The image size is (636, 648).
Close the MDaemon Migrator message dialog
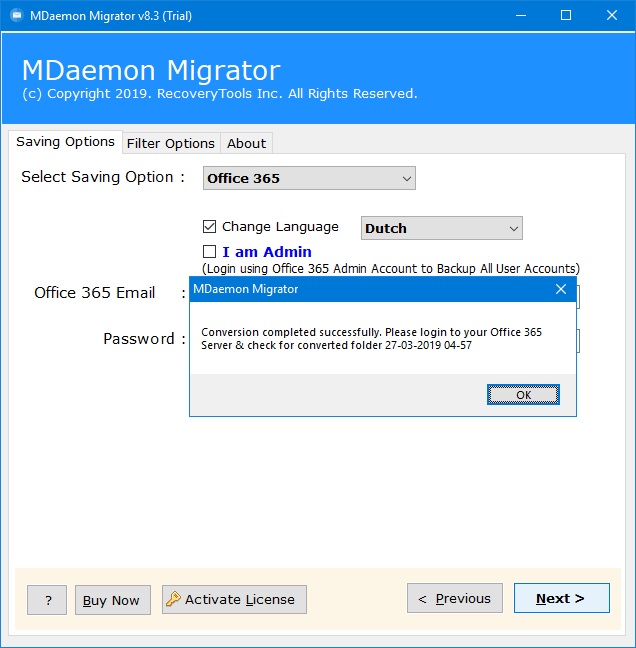561,289
